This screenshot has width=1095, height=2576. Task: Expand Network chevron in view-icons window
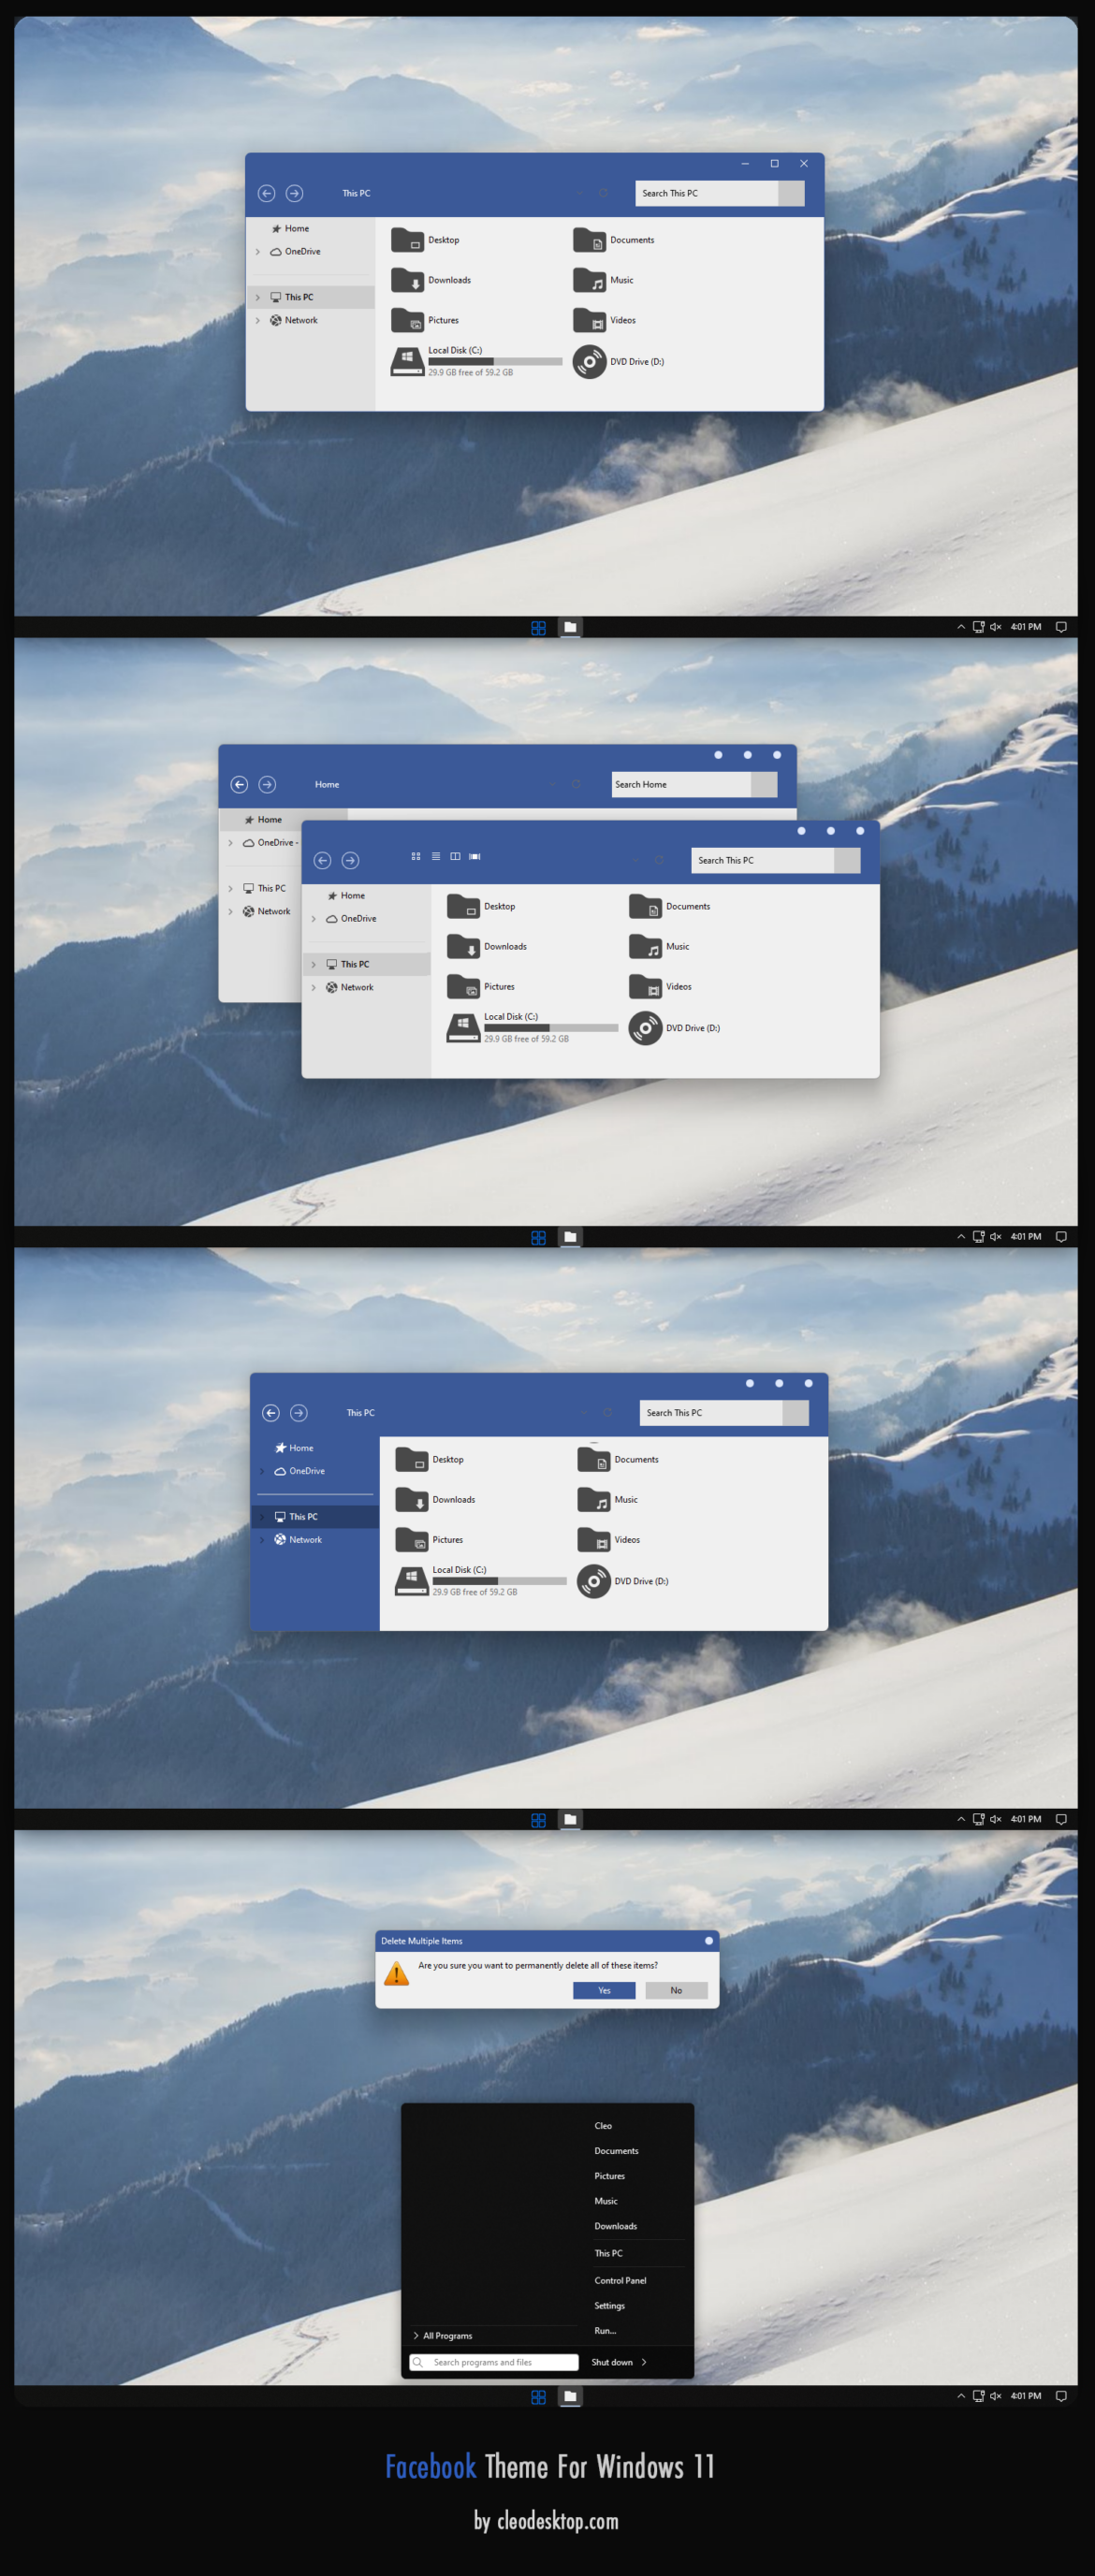314,987
